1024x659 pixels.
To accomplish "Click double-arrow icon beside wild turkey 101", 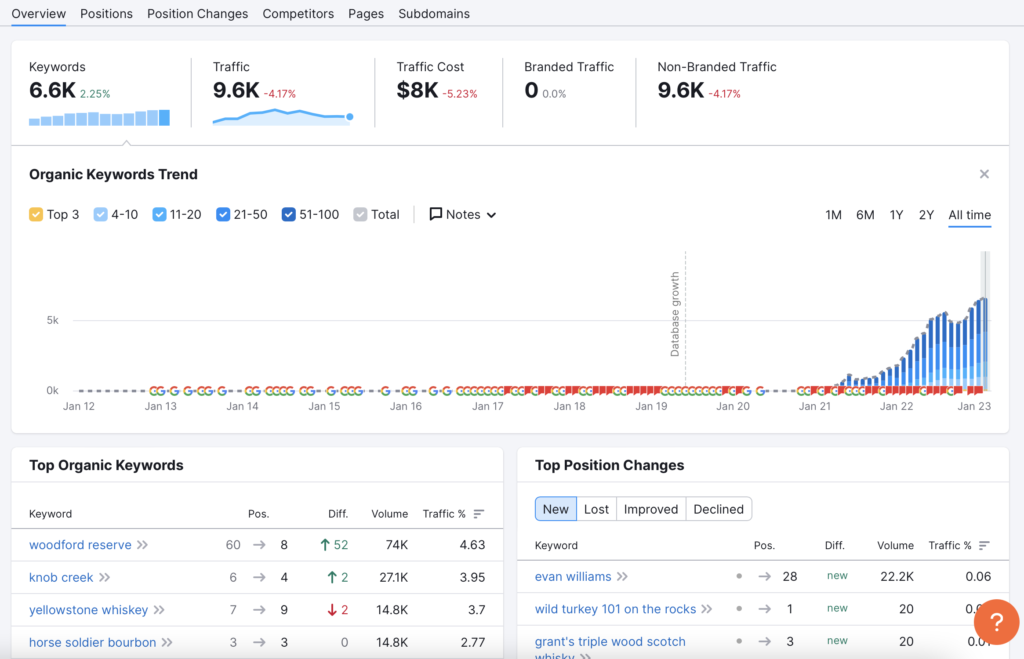I will pos(707,609).
